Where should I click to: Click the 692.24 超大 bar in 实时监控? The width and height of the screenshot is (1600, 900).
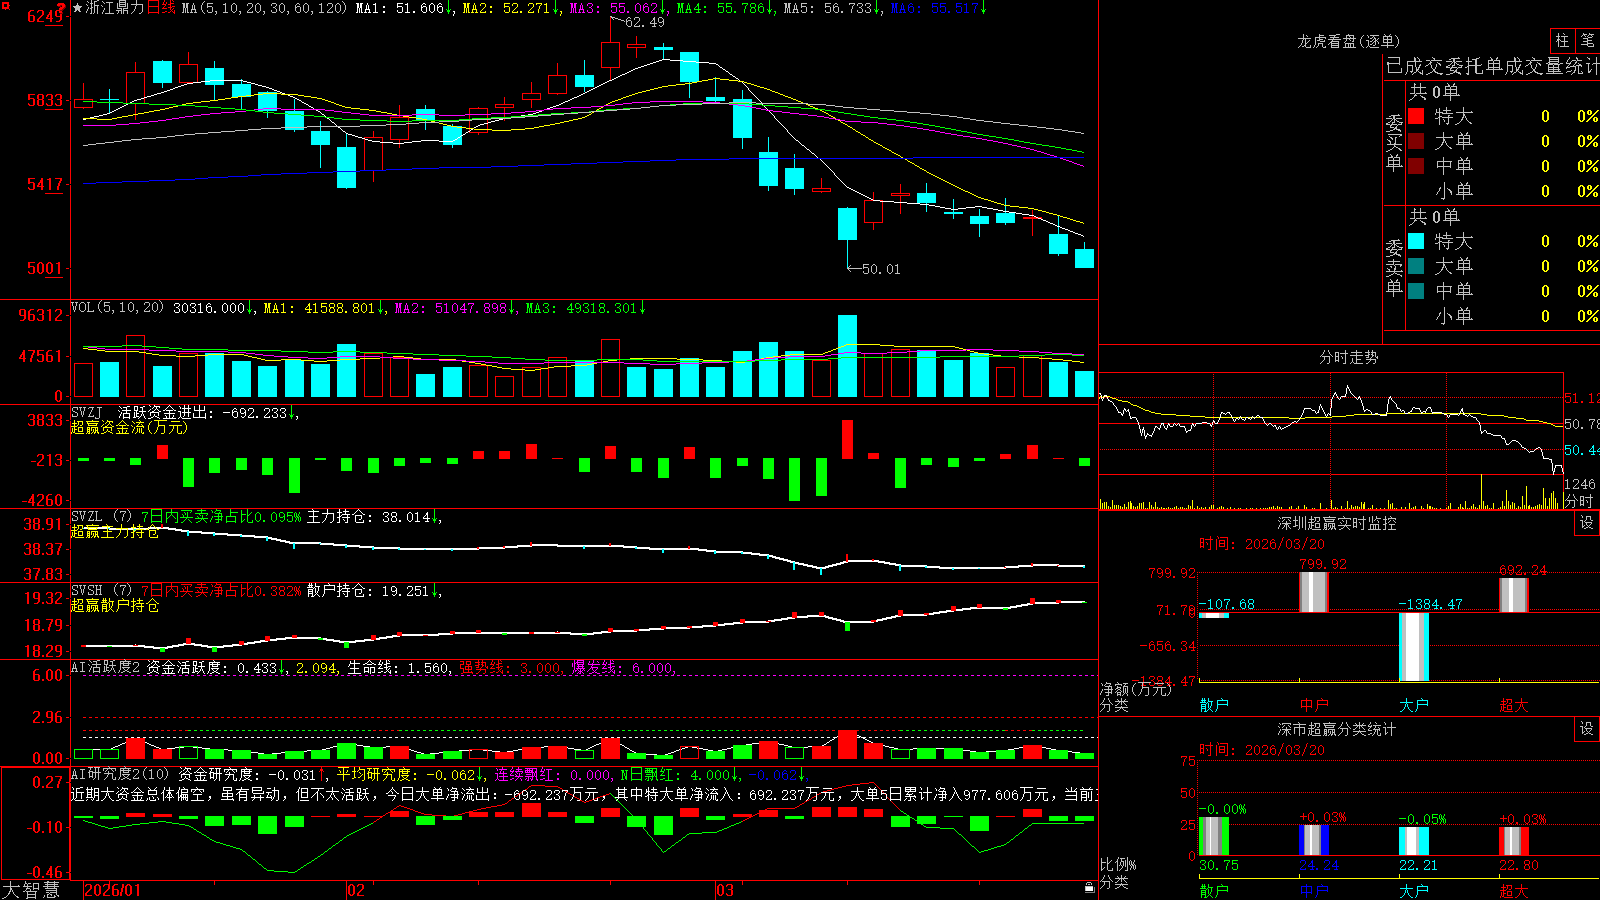1514,595
